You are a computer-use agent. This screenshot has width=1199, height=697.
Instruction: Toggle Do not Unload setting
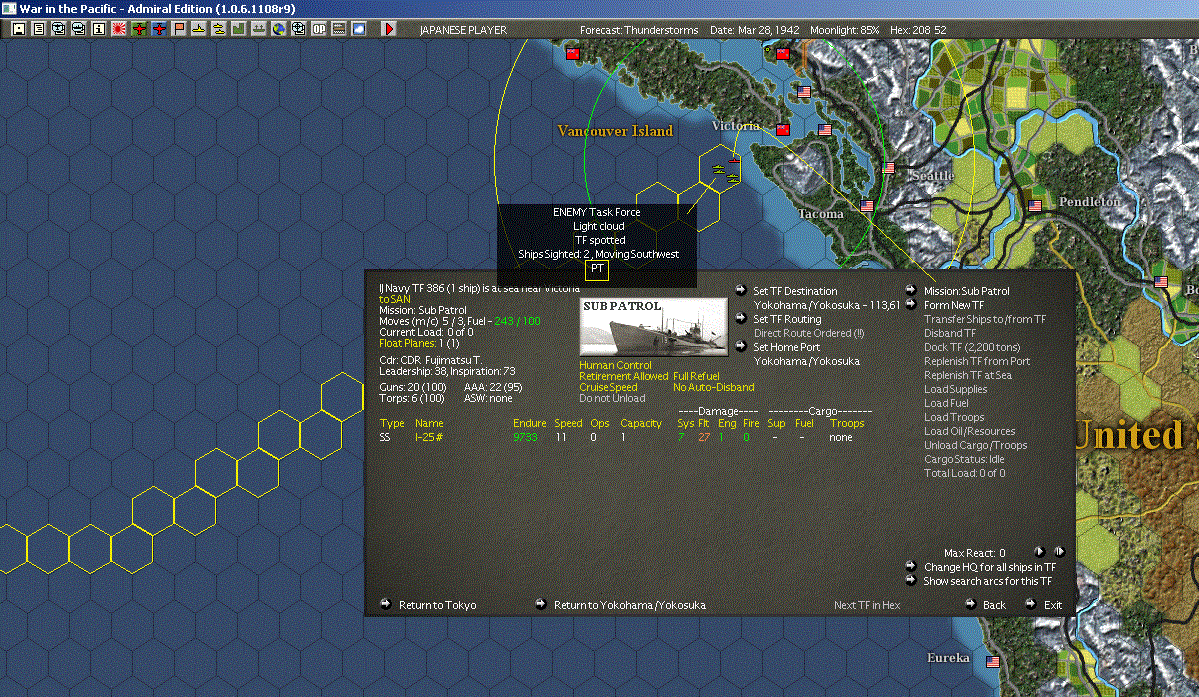pos(612,398)
